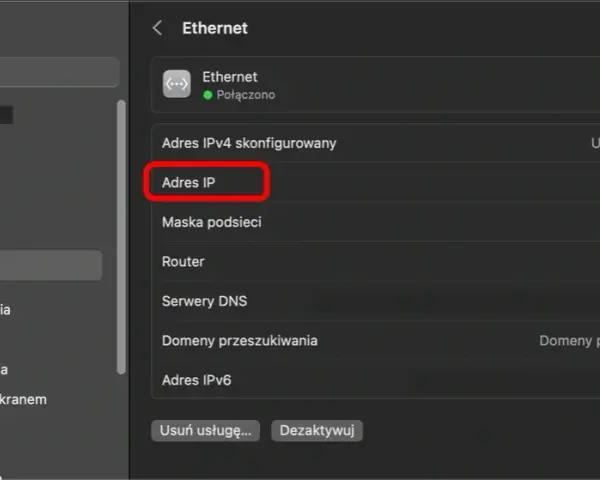Focus the sidebar search field at top
The image size is (600, 480).
pos(59,72)
